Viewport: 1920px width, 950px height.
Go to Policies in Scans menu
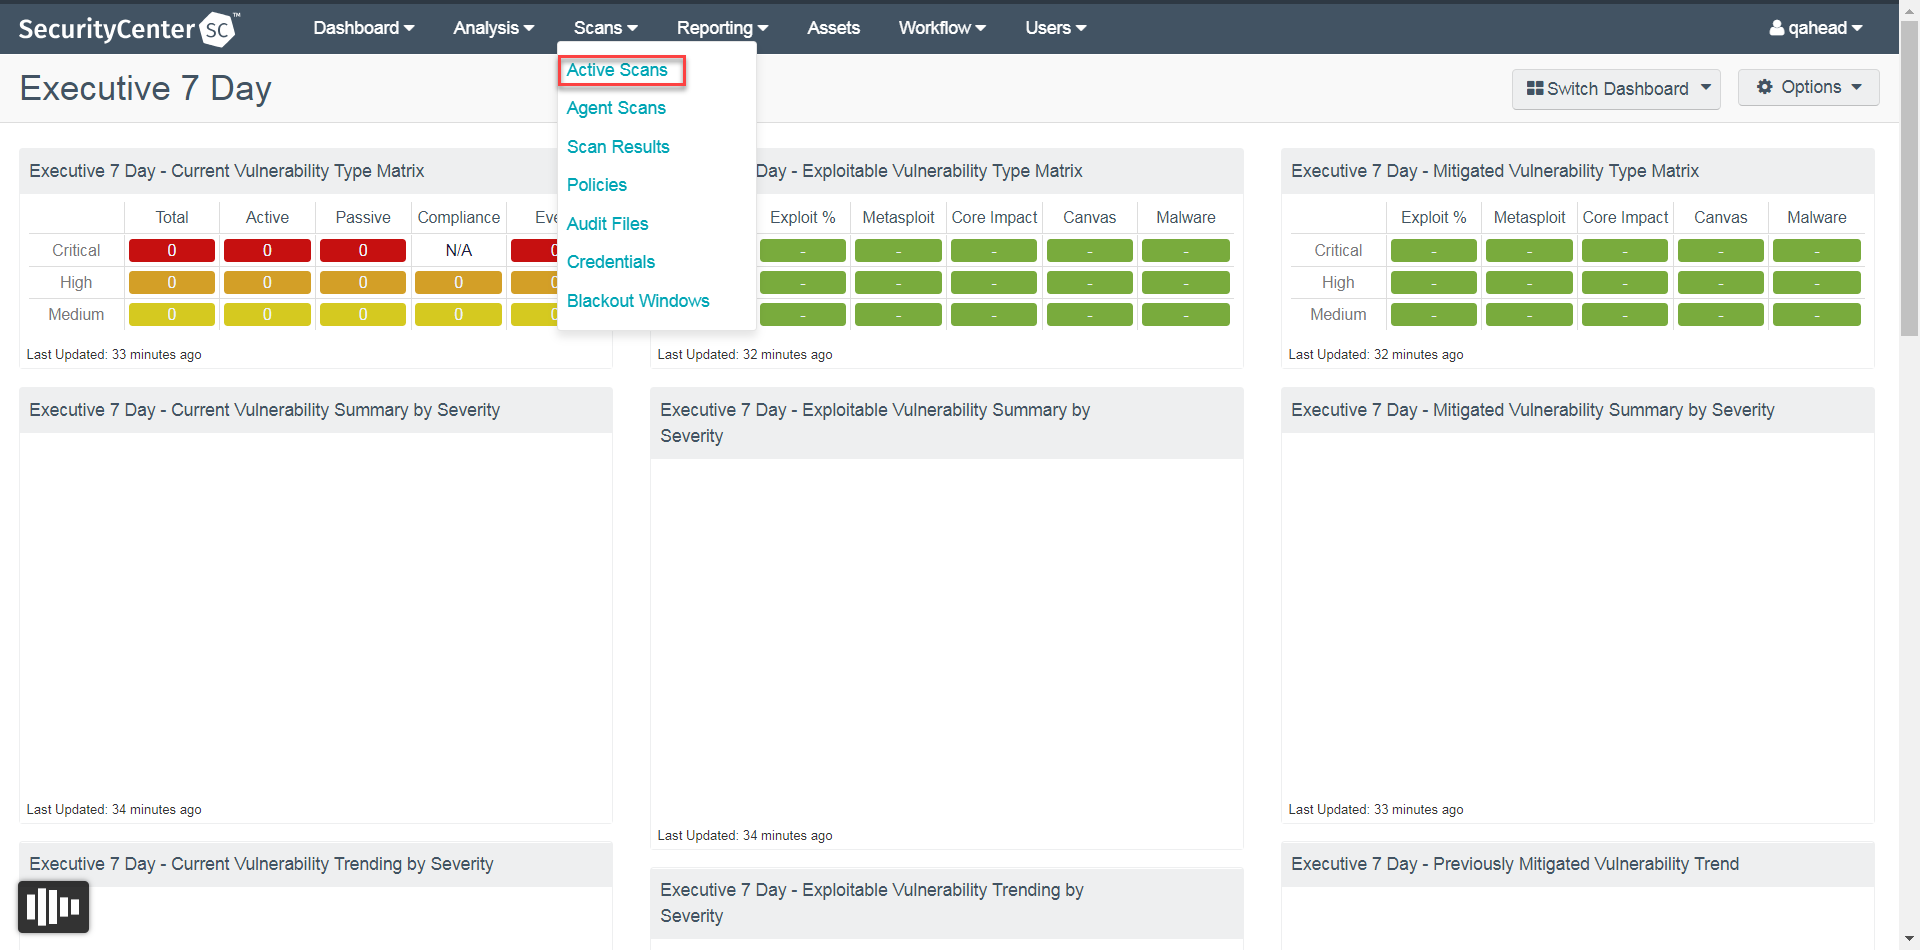click(597, 185)
